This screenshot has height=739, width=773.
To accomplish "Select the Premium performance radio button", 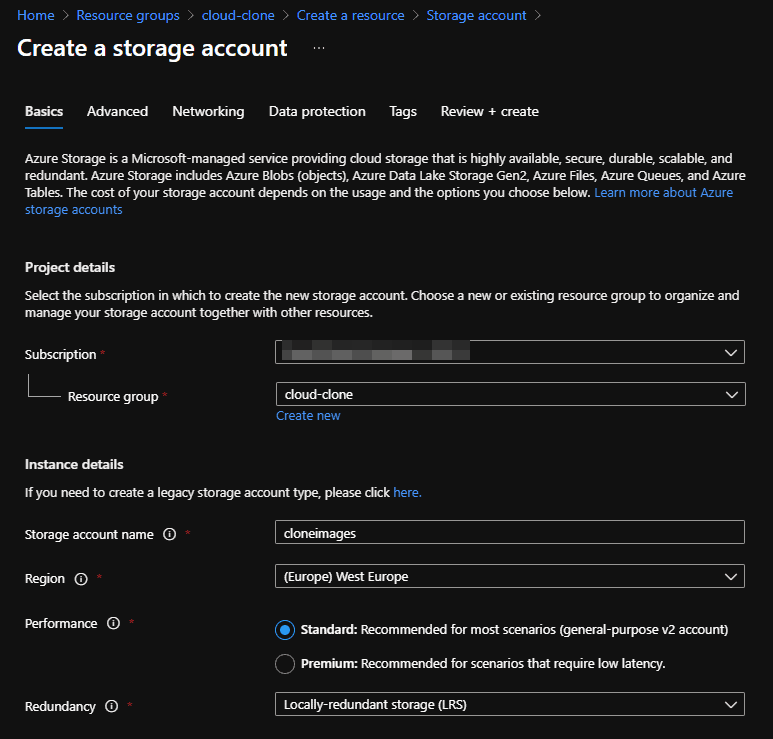I will pyautogui.click(x=285, y=663).
